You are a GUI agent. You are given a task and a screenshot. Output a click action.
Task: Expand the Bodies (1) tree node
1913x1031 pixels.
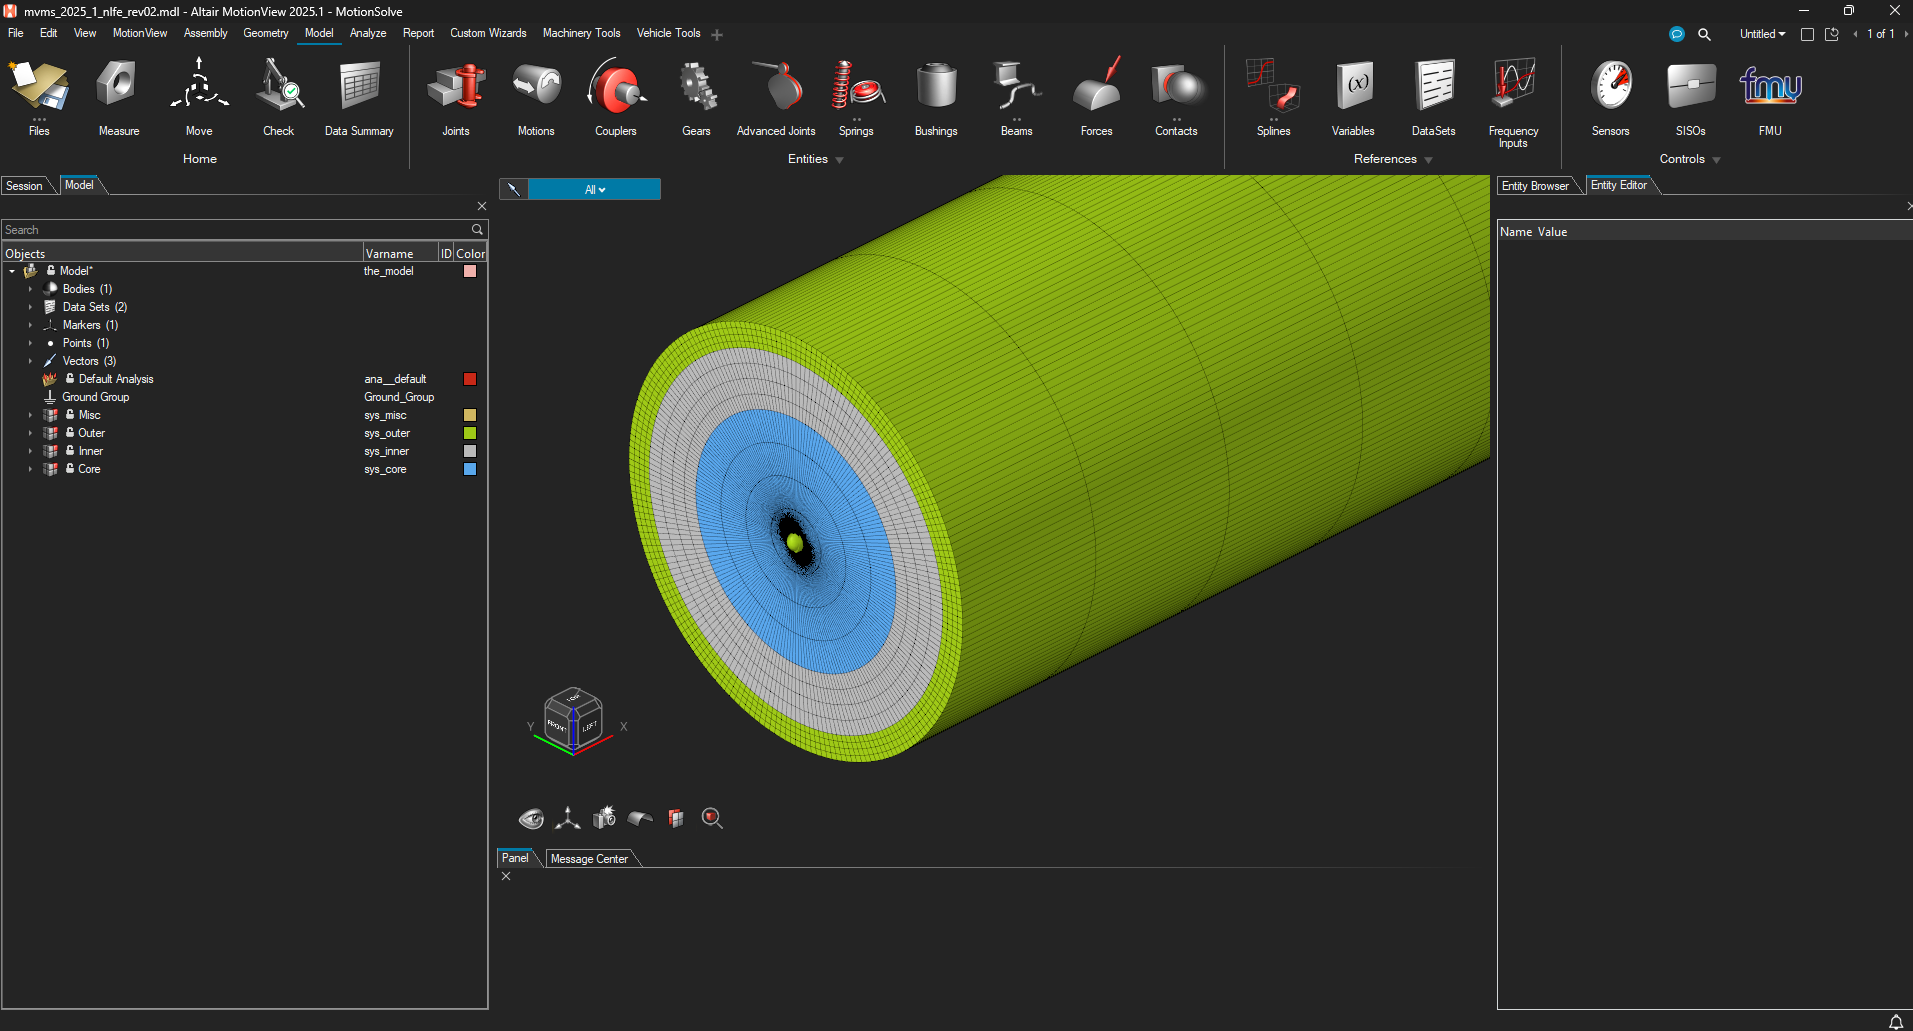[x=30, y=289]
